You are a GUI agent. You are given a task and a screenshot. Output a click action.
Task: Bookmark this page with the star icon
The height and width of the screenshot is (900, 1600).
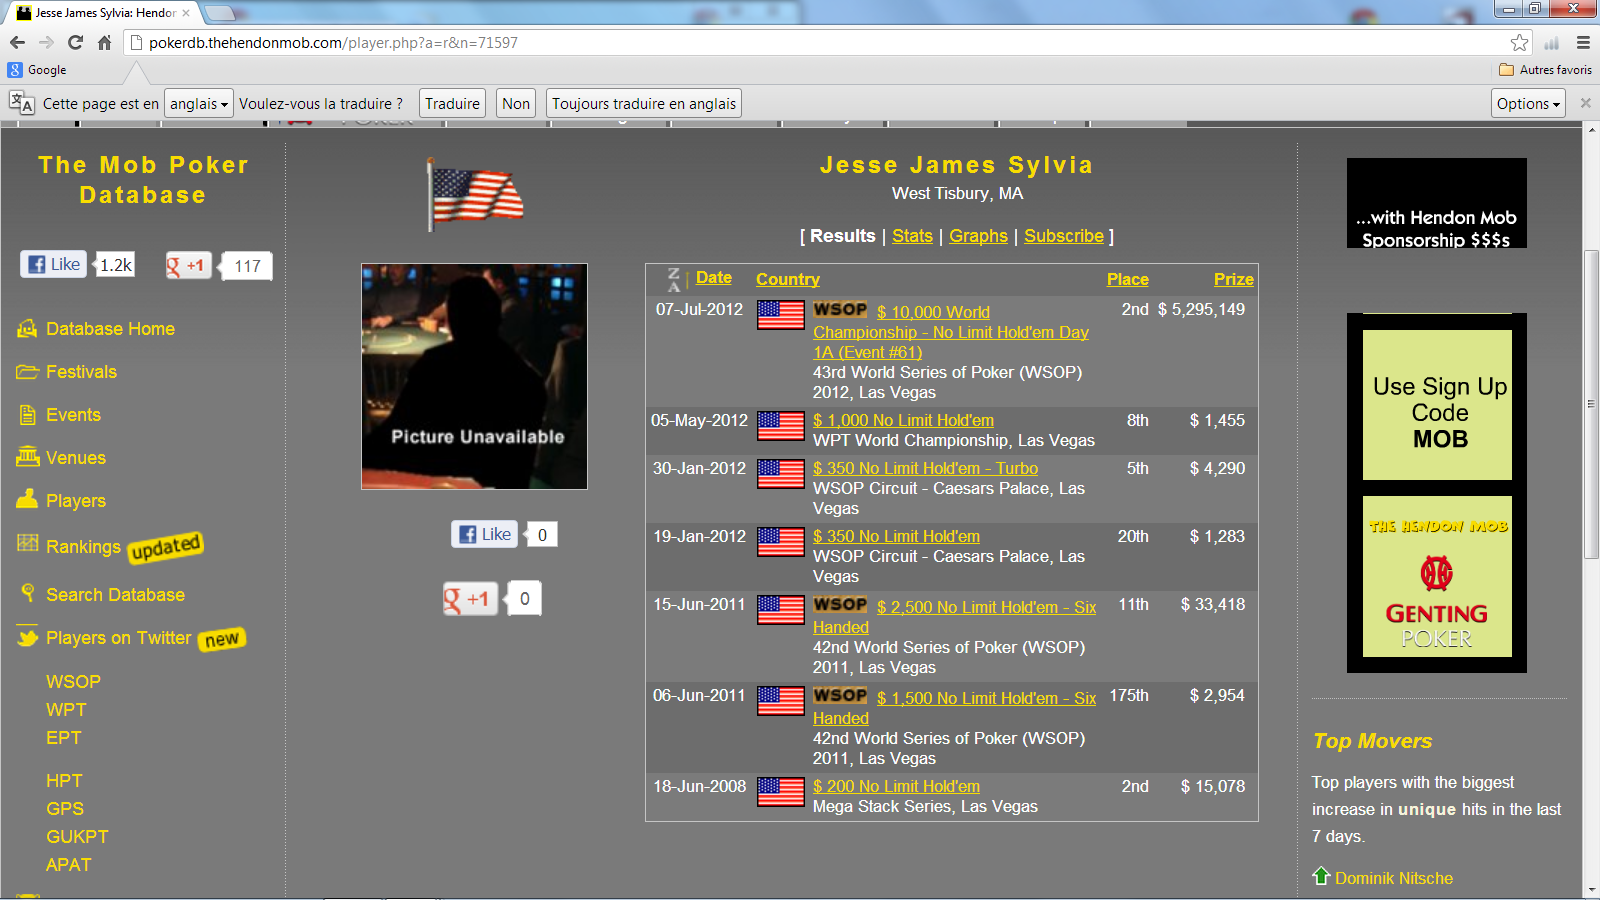coord(1519,42)
